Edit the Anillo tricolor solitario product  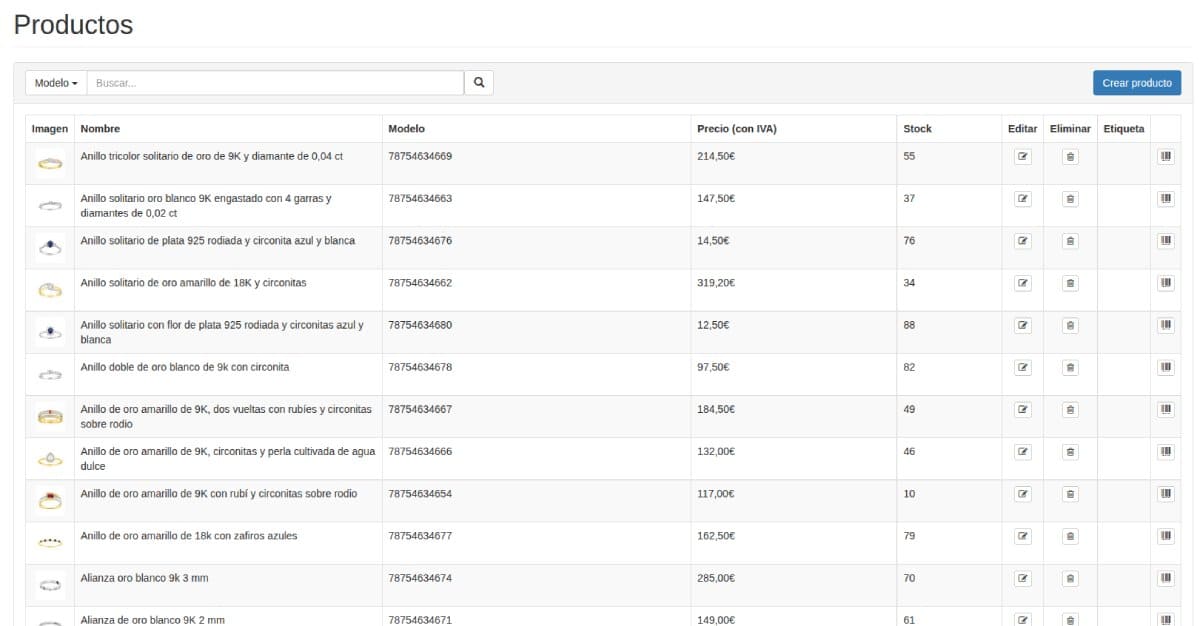click(1022, 157)
